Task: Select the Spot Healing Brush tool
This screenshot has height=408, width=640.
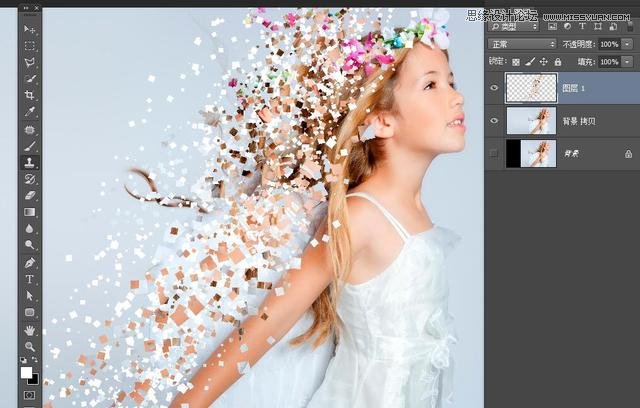Action: (29, 130)
